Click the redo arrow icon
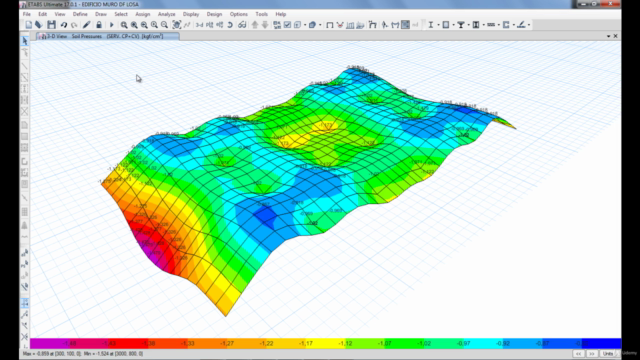This screenshot has width=640, height=360. coord(74,25)
